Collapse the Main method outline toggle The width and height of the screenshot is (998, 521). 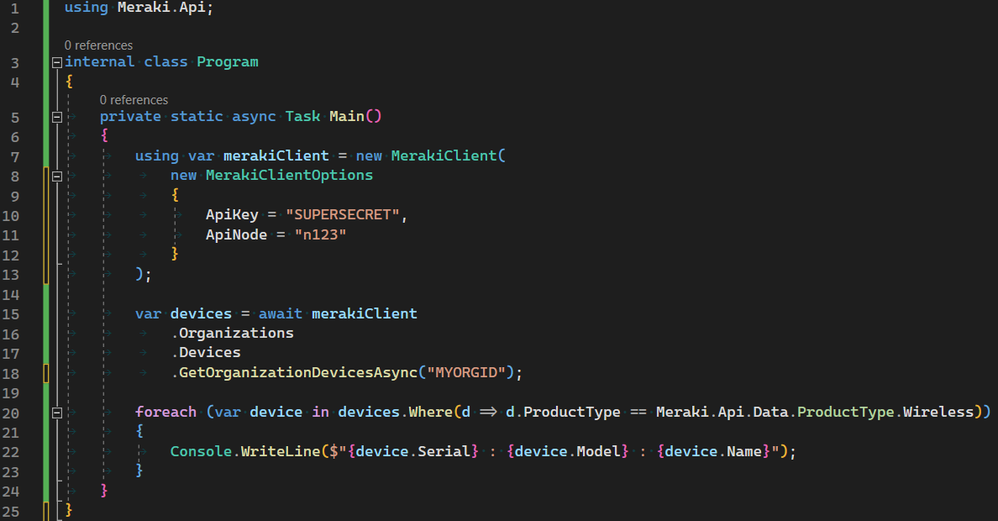(x=57, y=117)
